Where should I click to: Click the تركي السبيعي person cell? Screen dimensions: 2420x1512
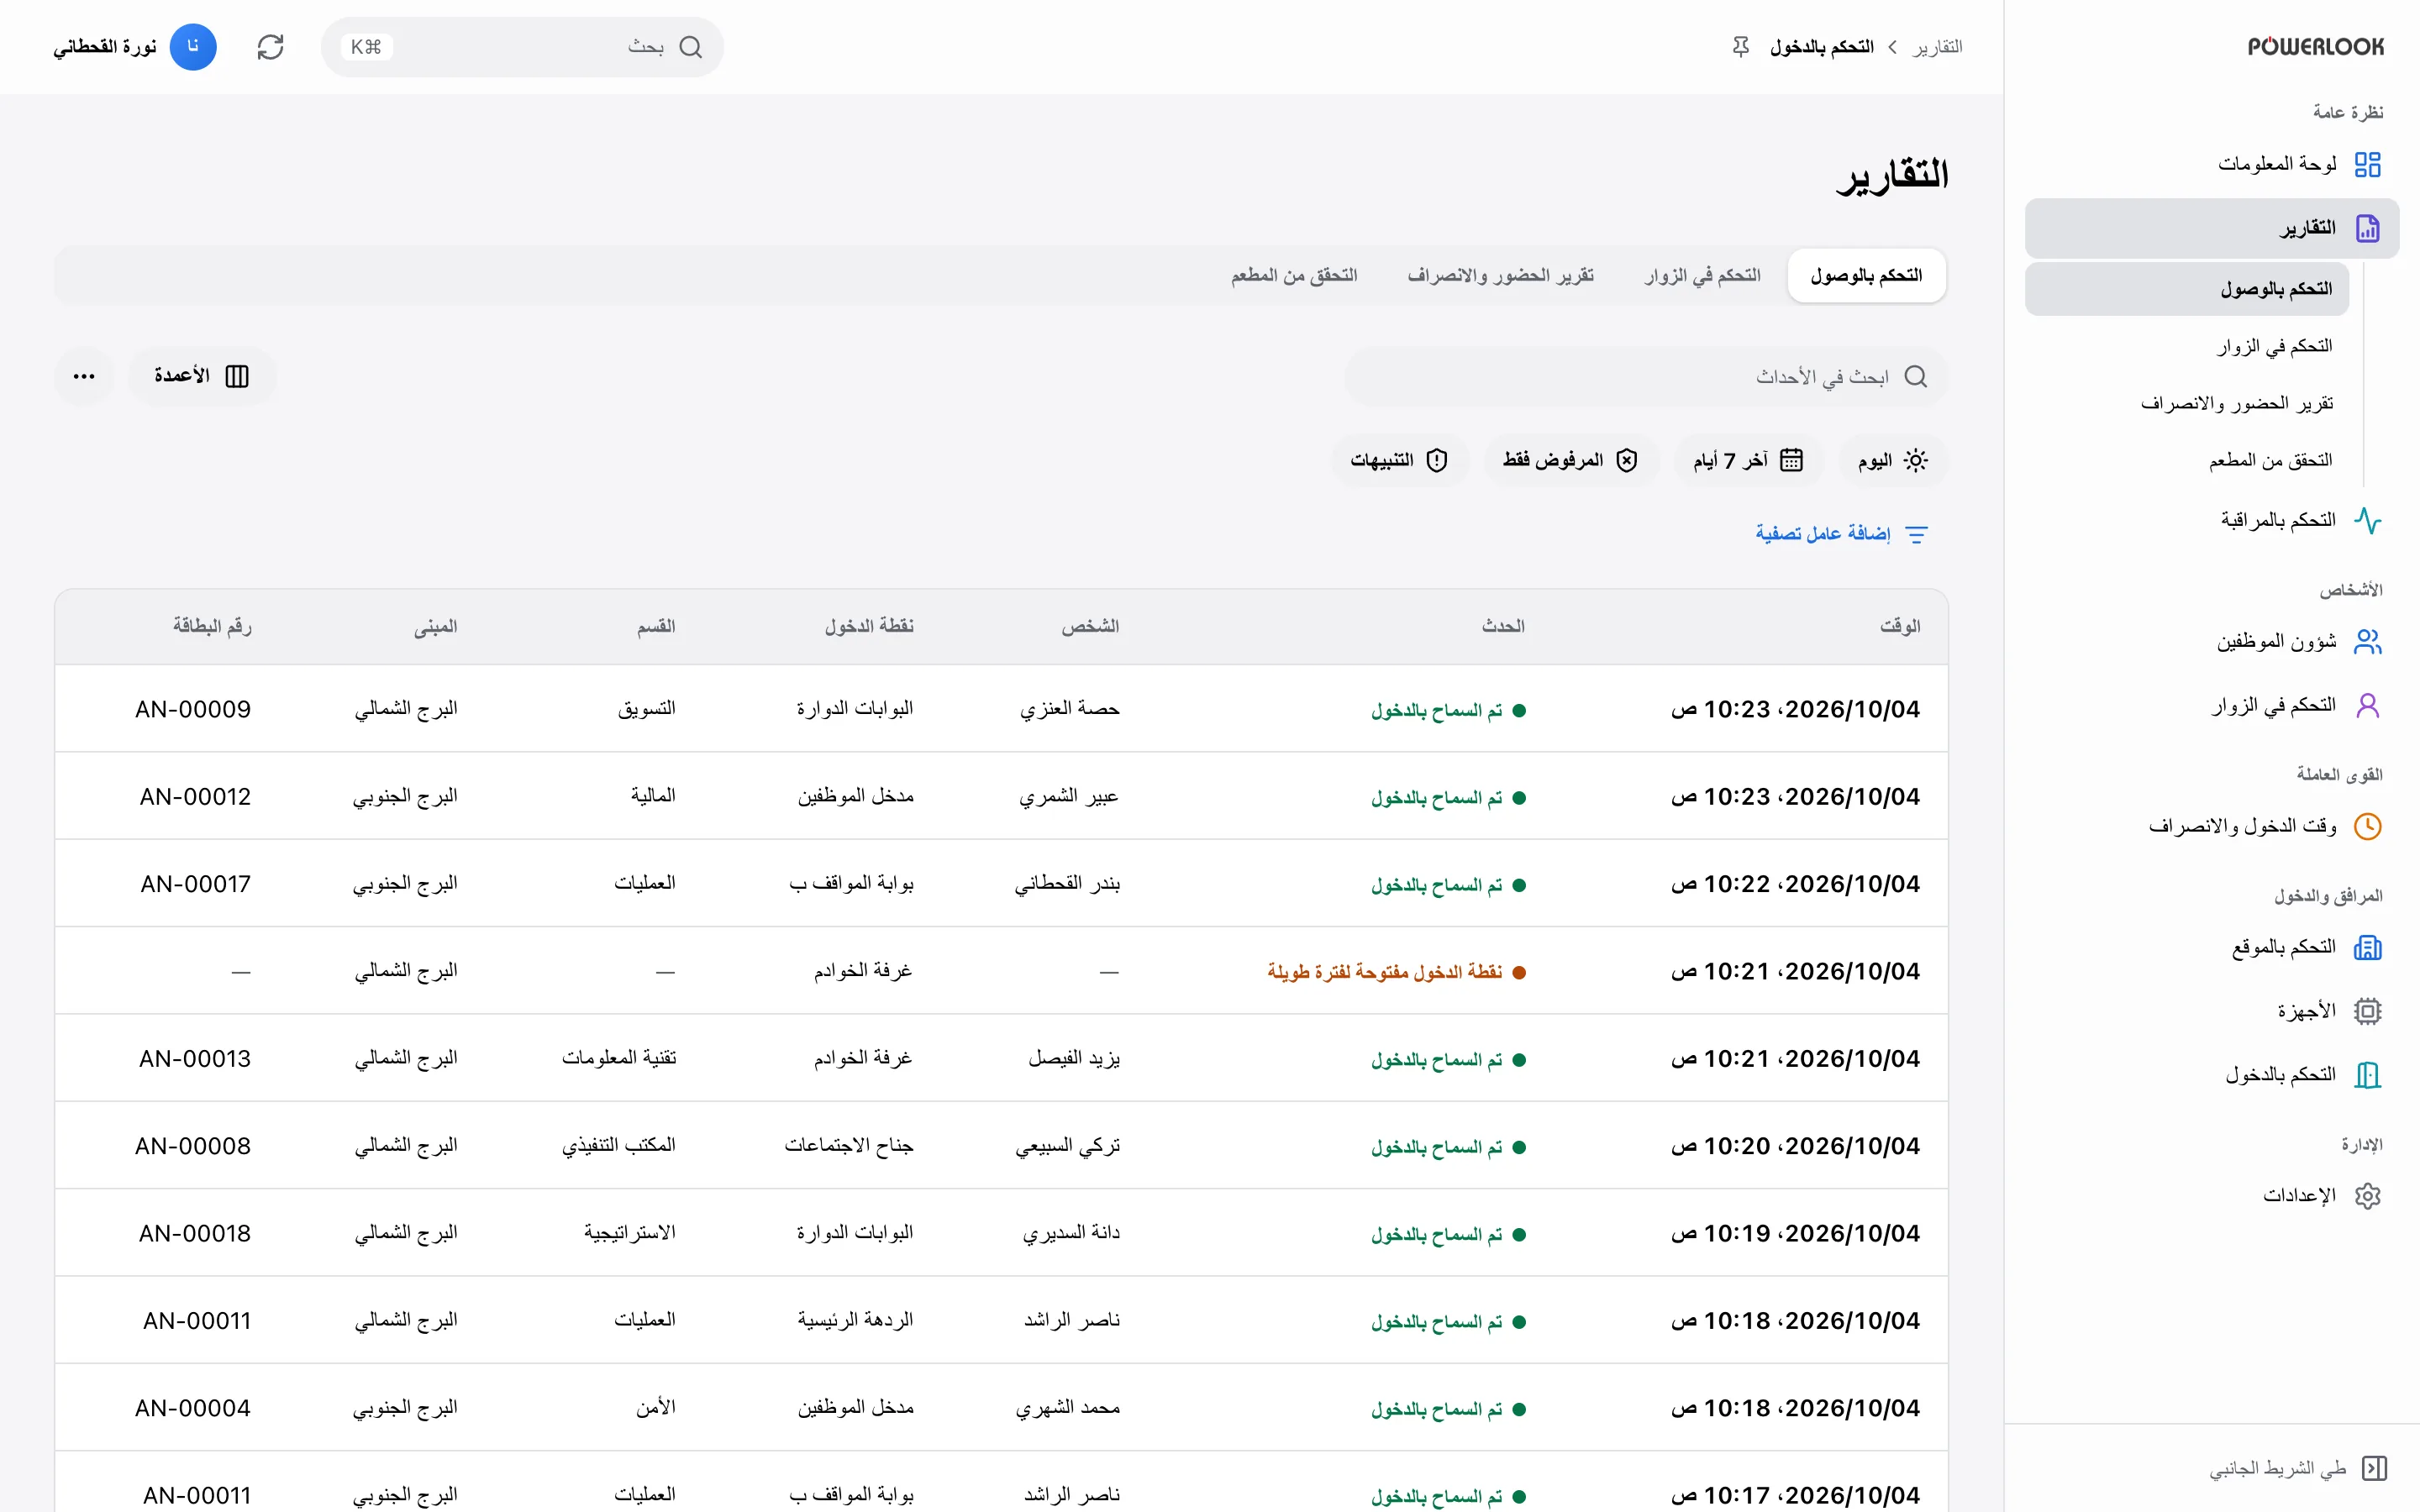(1067, 1146)
